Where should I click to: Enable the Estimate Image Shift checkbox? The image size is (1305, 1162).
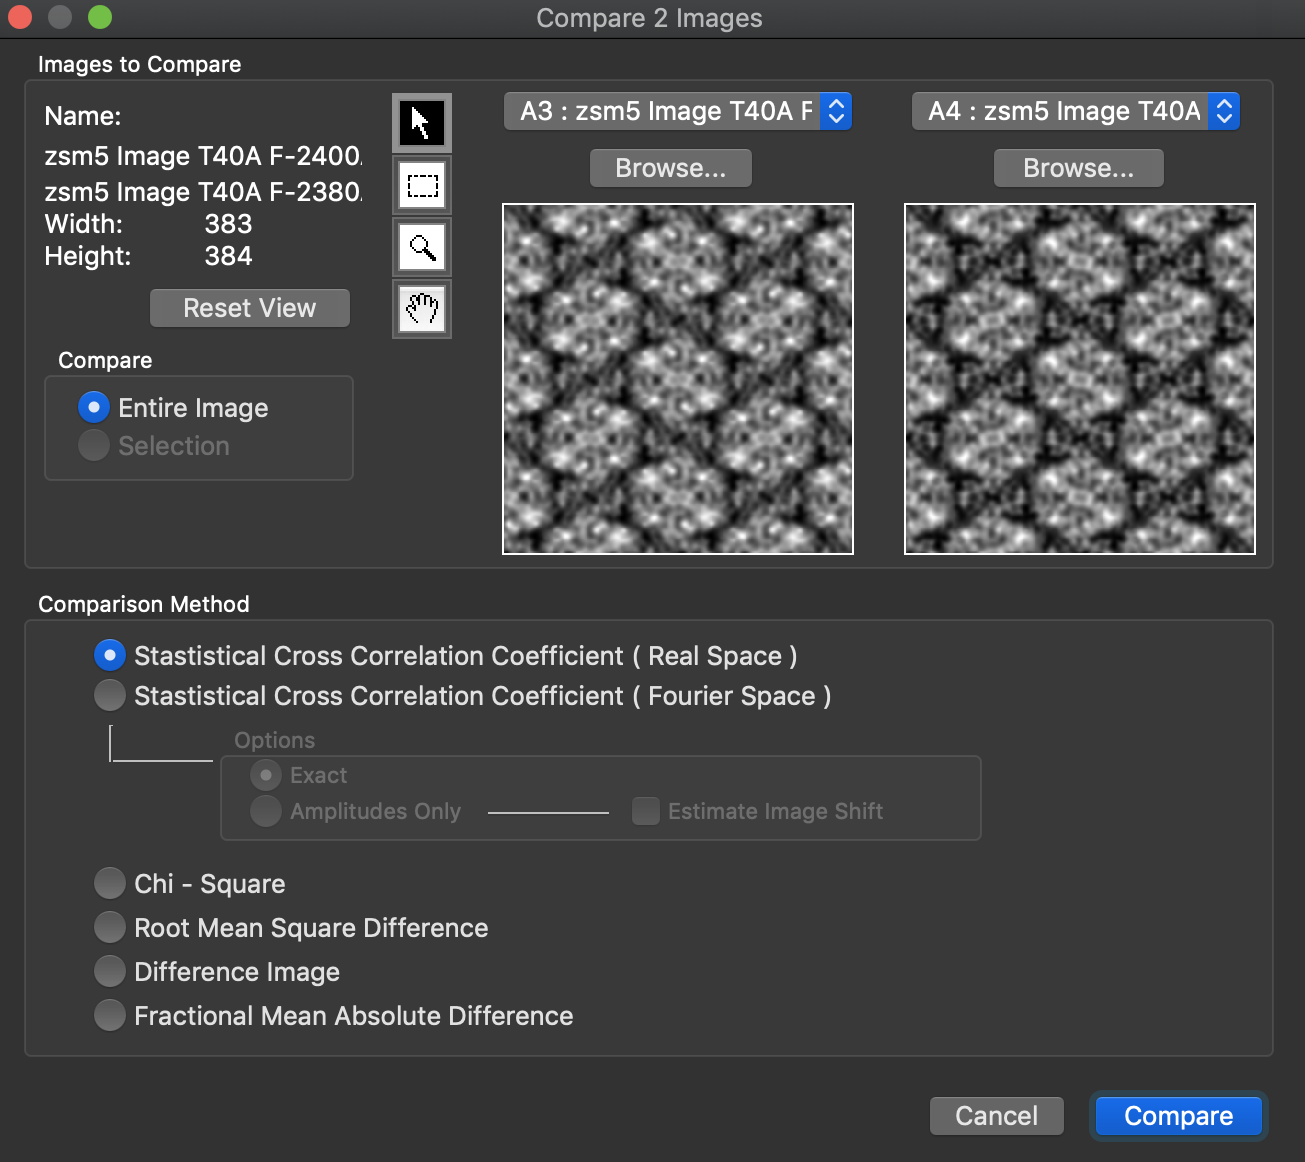[646, 811]
